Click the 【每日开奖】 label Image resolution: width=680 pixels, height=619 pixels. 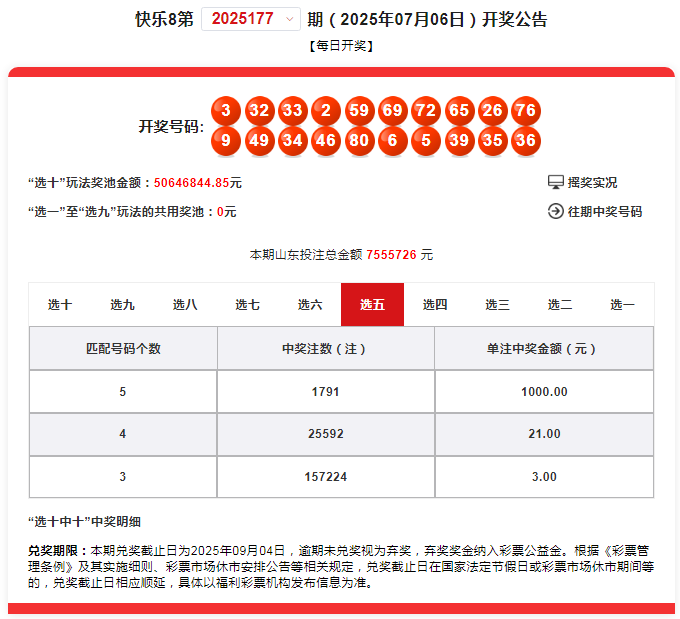(x=341, y=46)
